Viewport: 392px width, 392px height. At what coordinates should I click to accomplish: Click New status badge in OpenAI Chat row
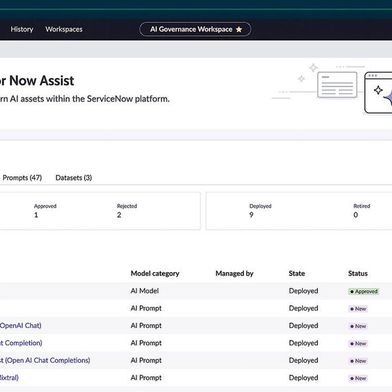[x=358, y=326]
